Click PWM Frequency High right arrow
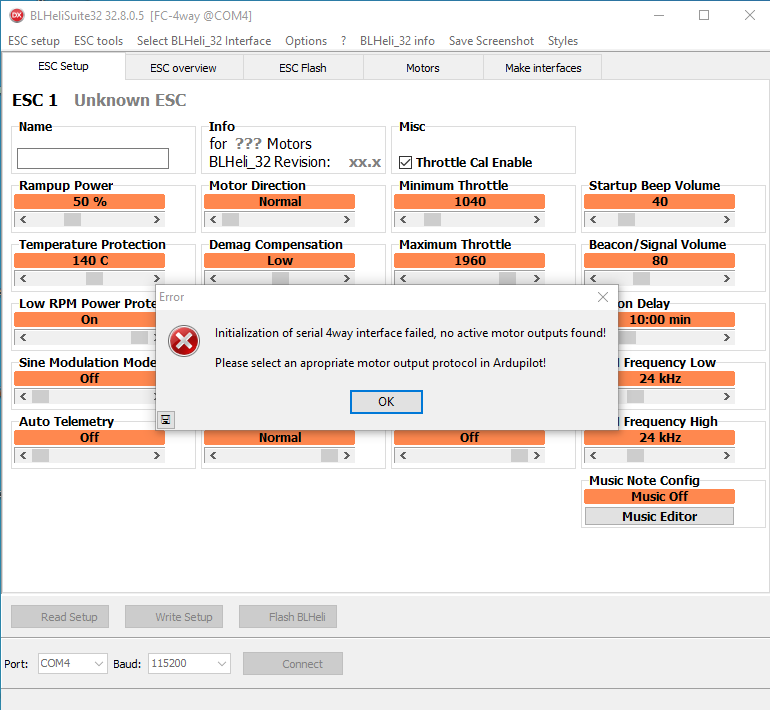 727,456
